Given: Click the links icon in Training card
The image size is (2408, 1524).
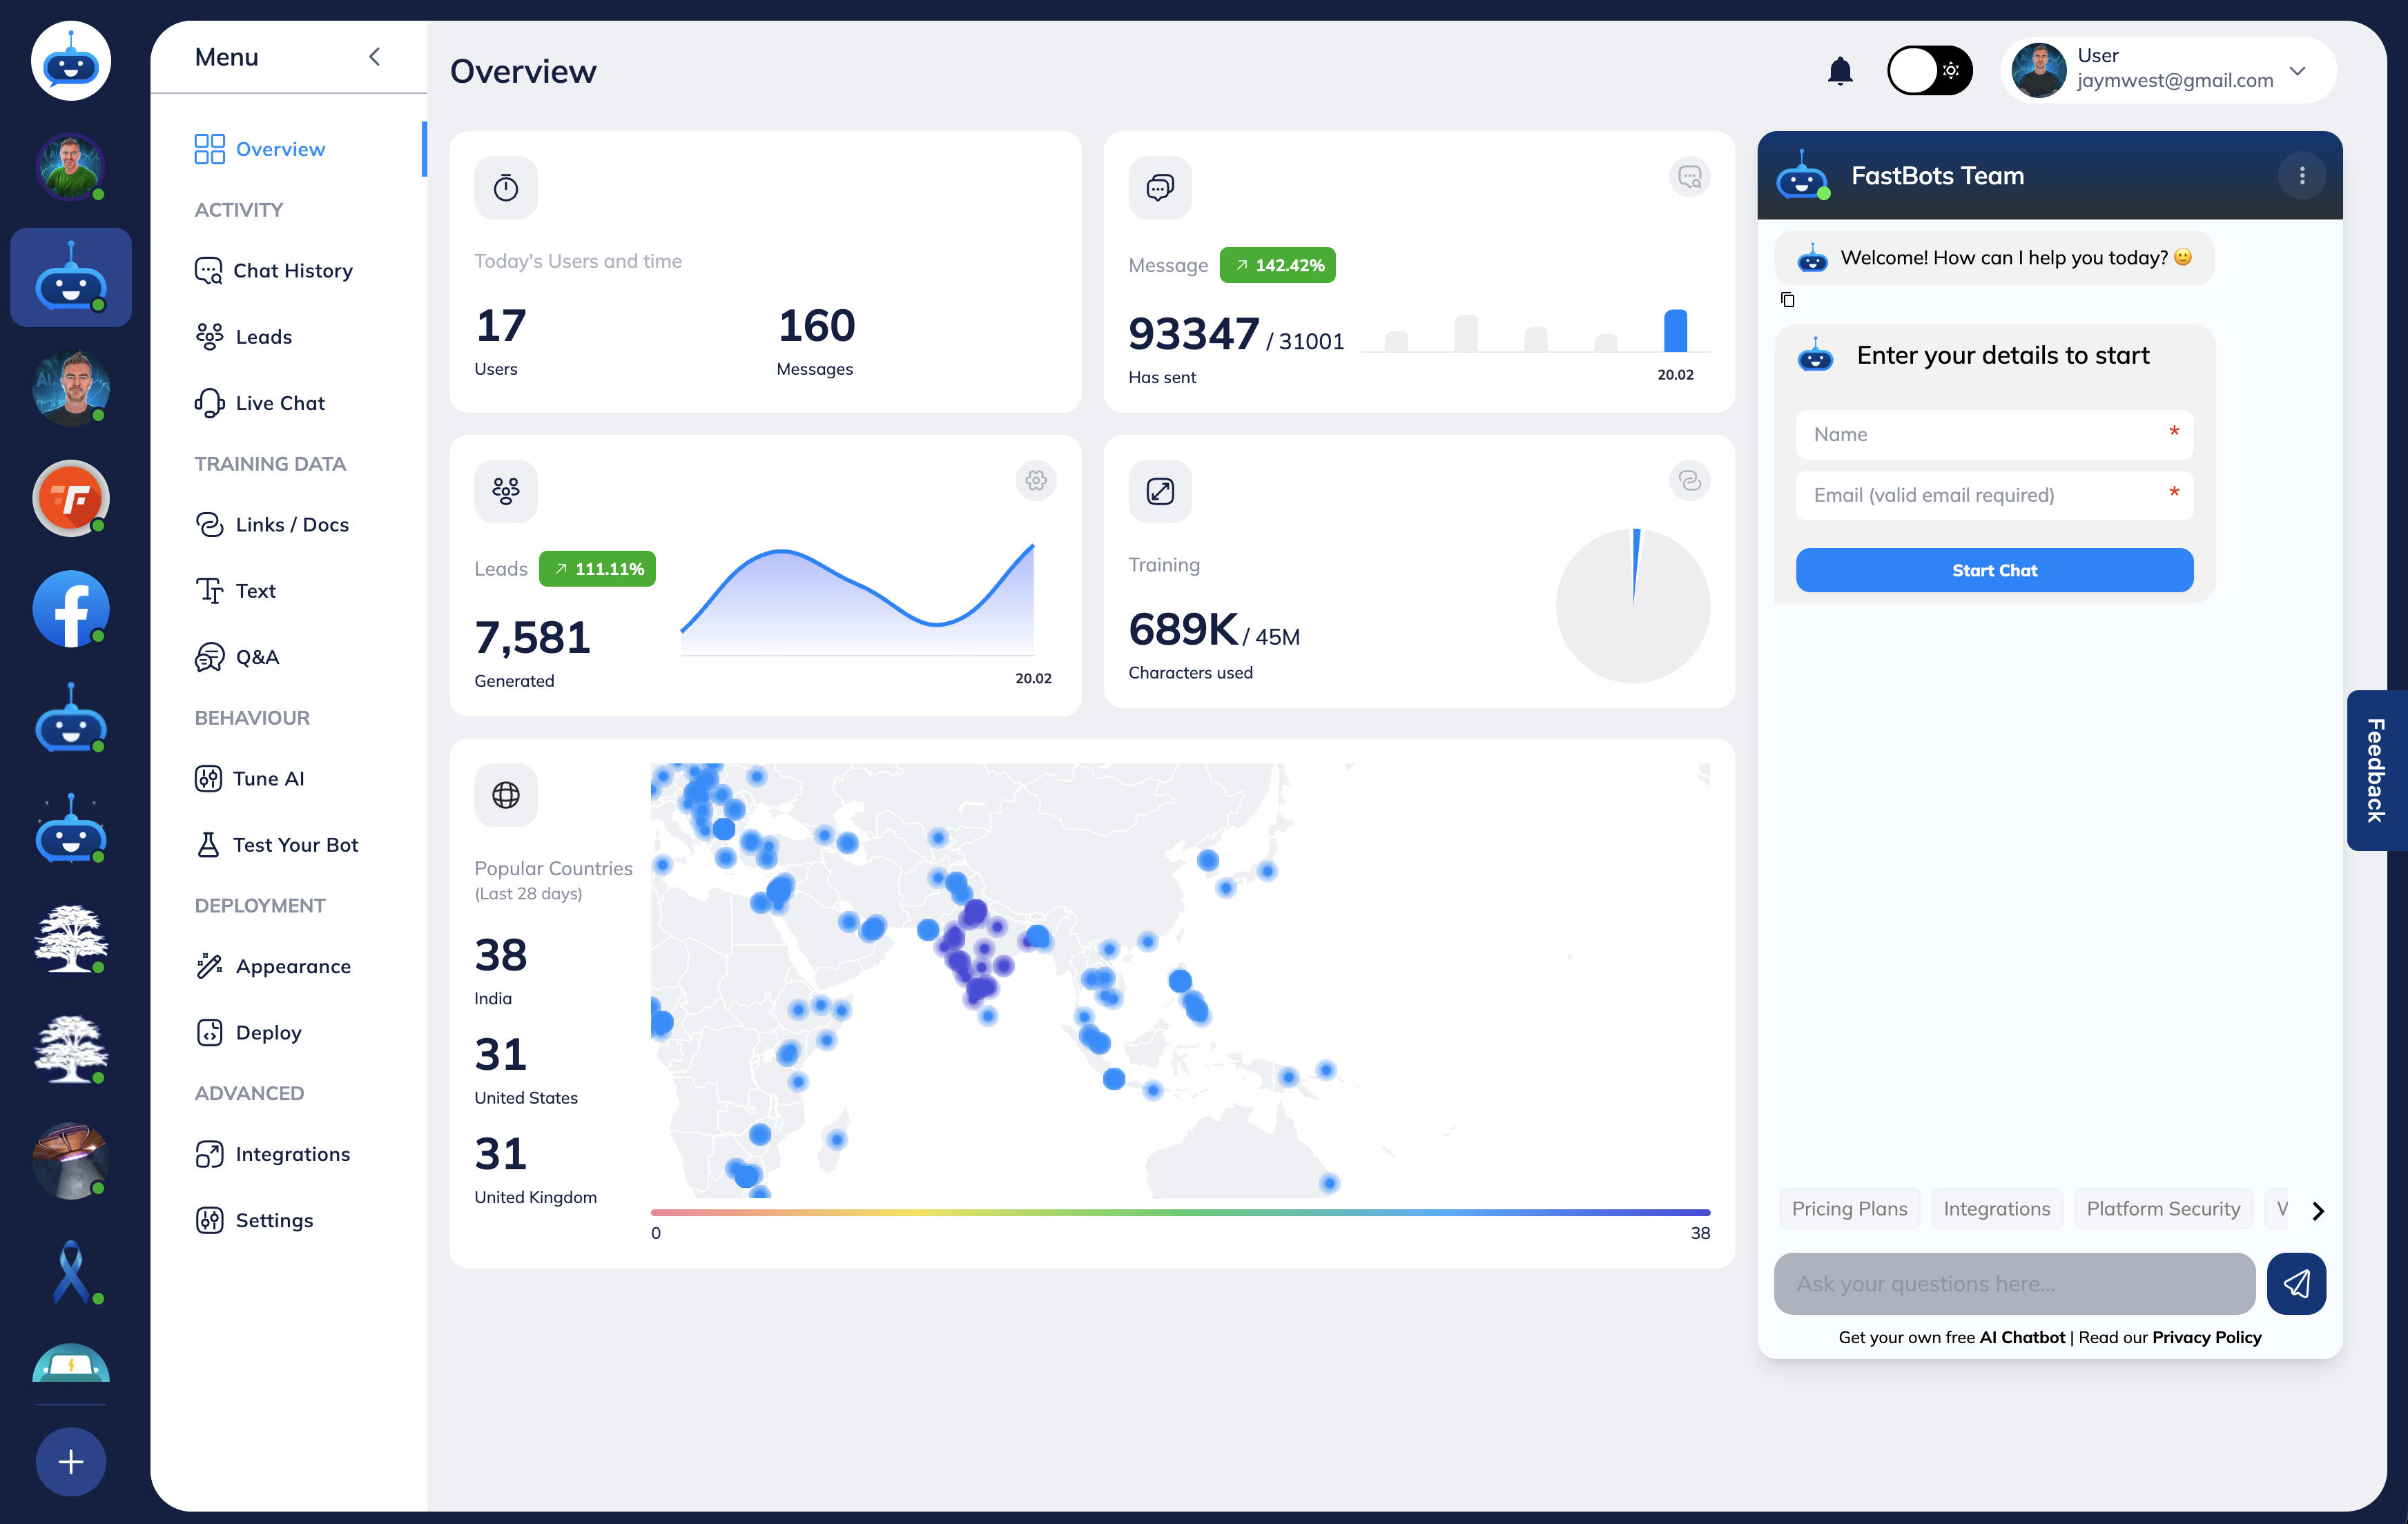Looking at the screenshot, I should (1689, 481).
